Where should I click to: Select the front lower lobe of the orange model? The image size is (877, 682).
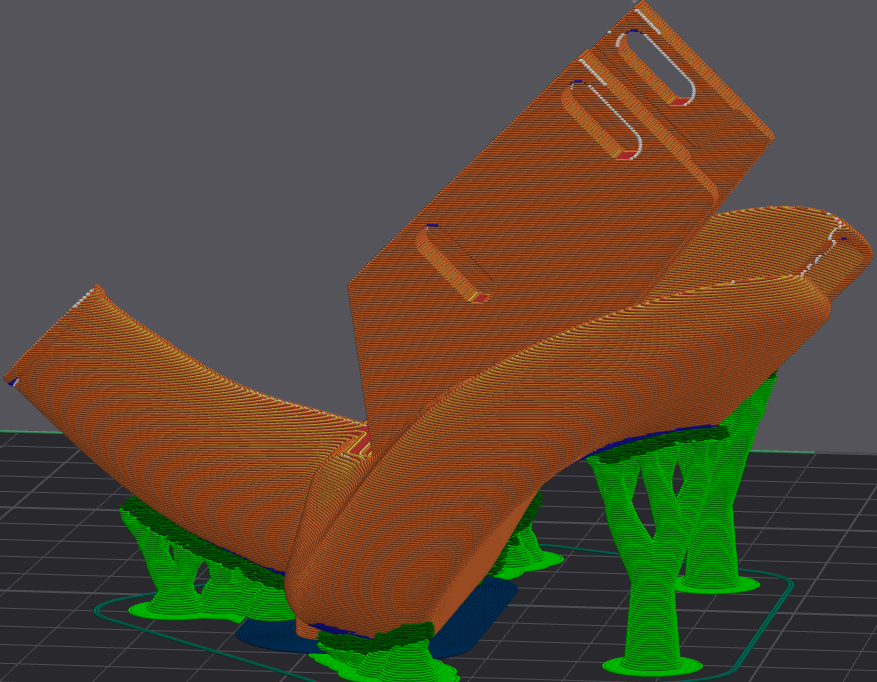coord(400,560)
